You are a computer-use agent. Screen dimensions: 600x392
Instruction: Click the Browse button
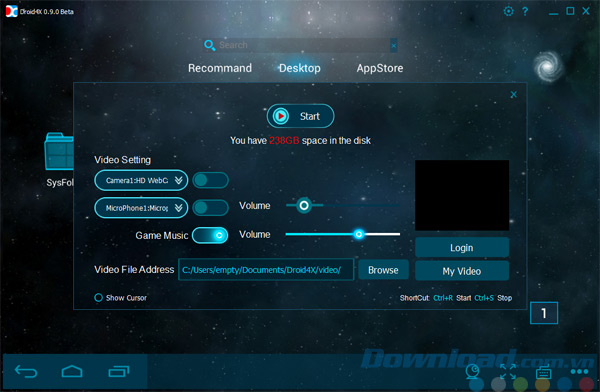(x=383, y=270)
